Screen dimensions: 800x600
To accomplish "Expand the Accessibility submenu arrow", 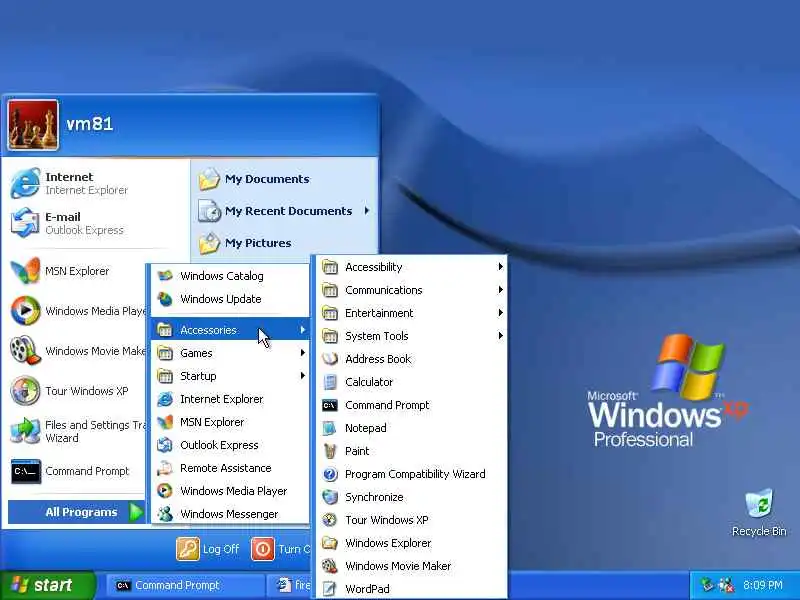I will click(501, 267).
